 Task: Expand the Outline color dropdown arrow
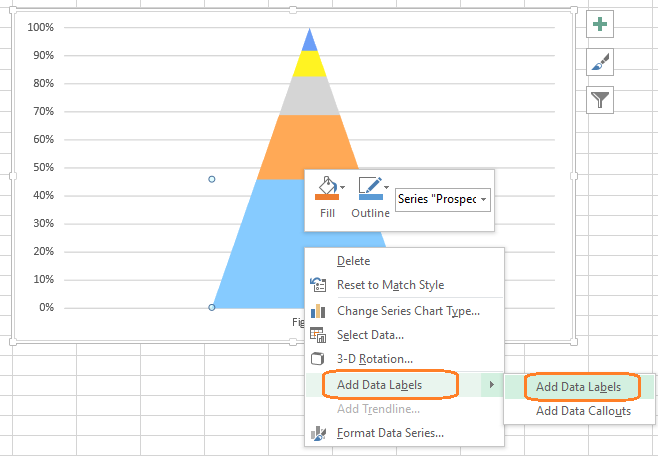coord(386,187)
